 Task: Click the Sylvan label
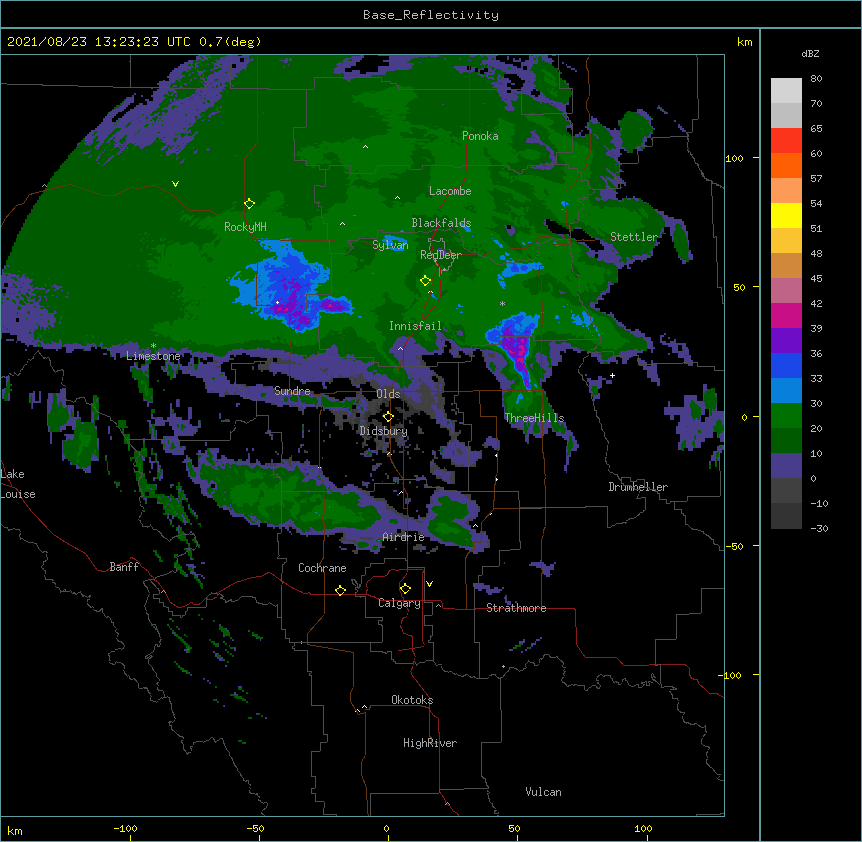[x=390, y=245]
